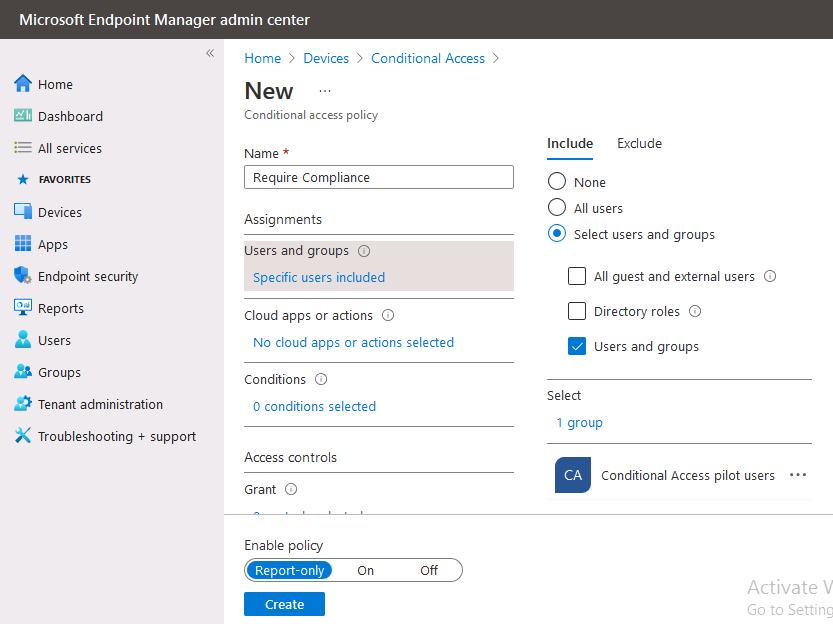Click the FAVORITES sidebar heading
Viewport: 833px width, 624px height.
coord(65,179)
